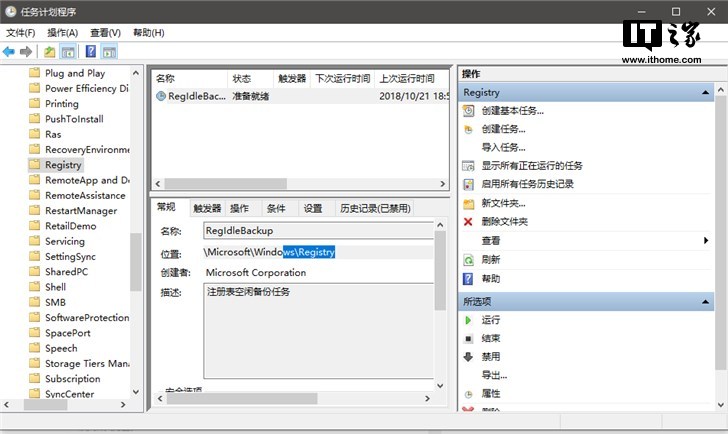Select the Plug and Play folder
Viewport: 728px width, 434px height.
pos(75,73)
